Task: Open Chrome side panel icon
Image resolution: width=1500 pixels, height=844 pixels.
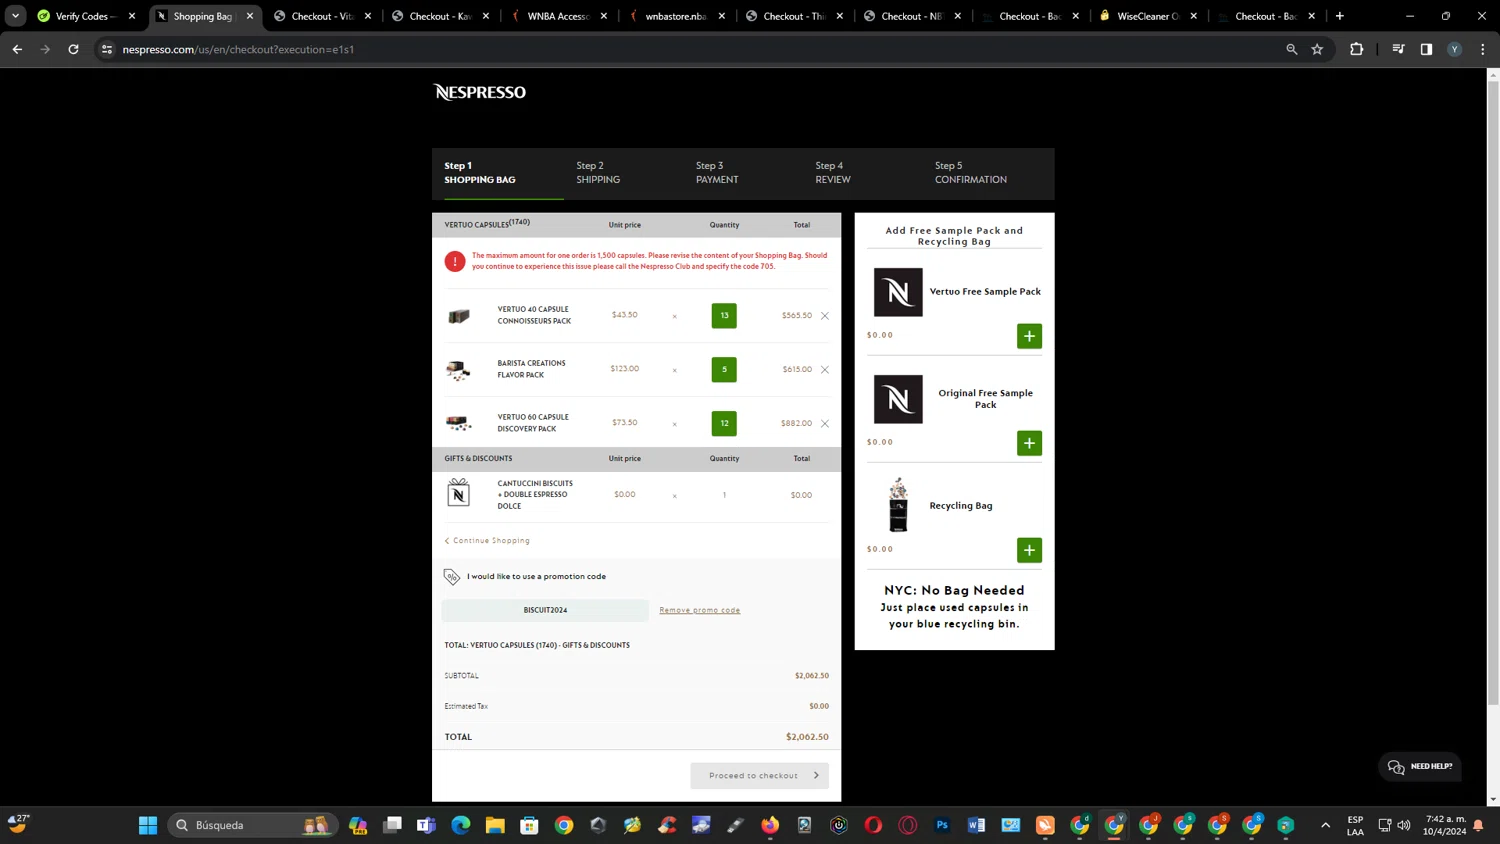Action: click(x=1426, y=49)
